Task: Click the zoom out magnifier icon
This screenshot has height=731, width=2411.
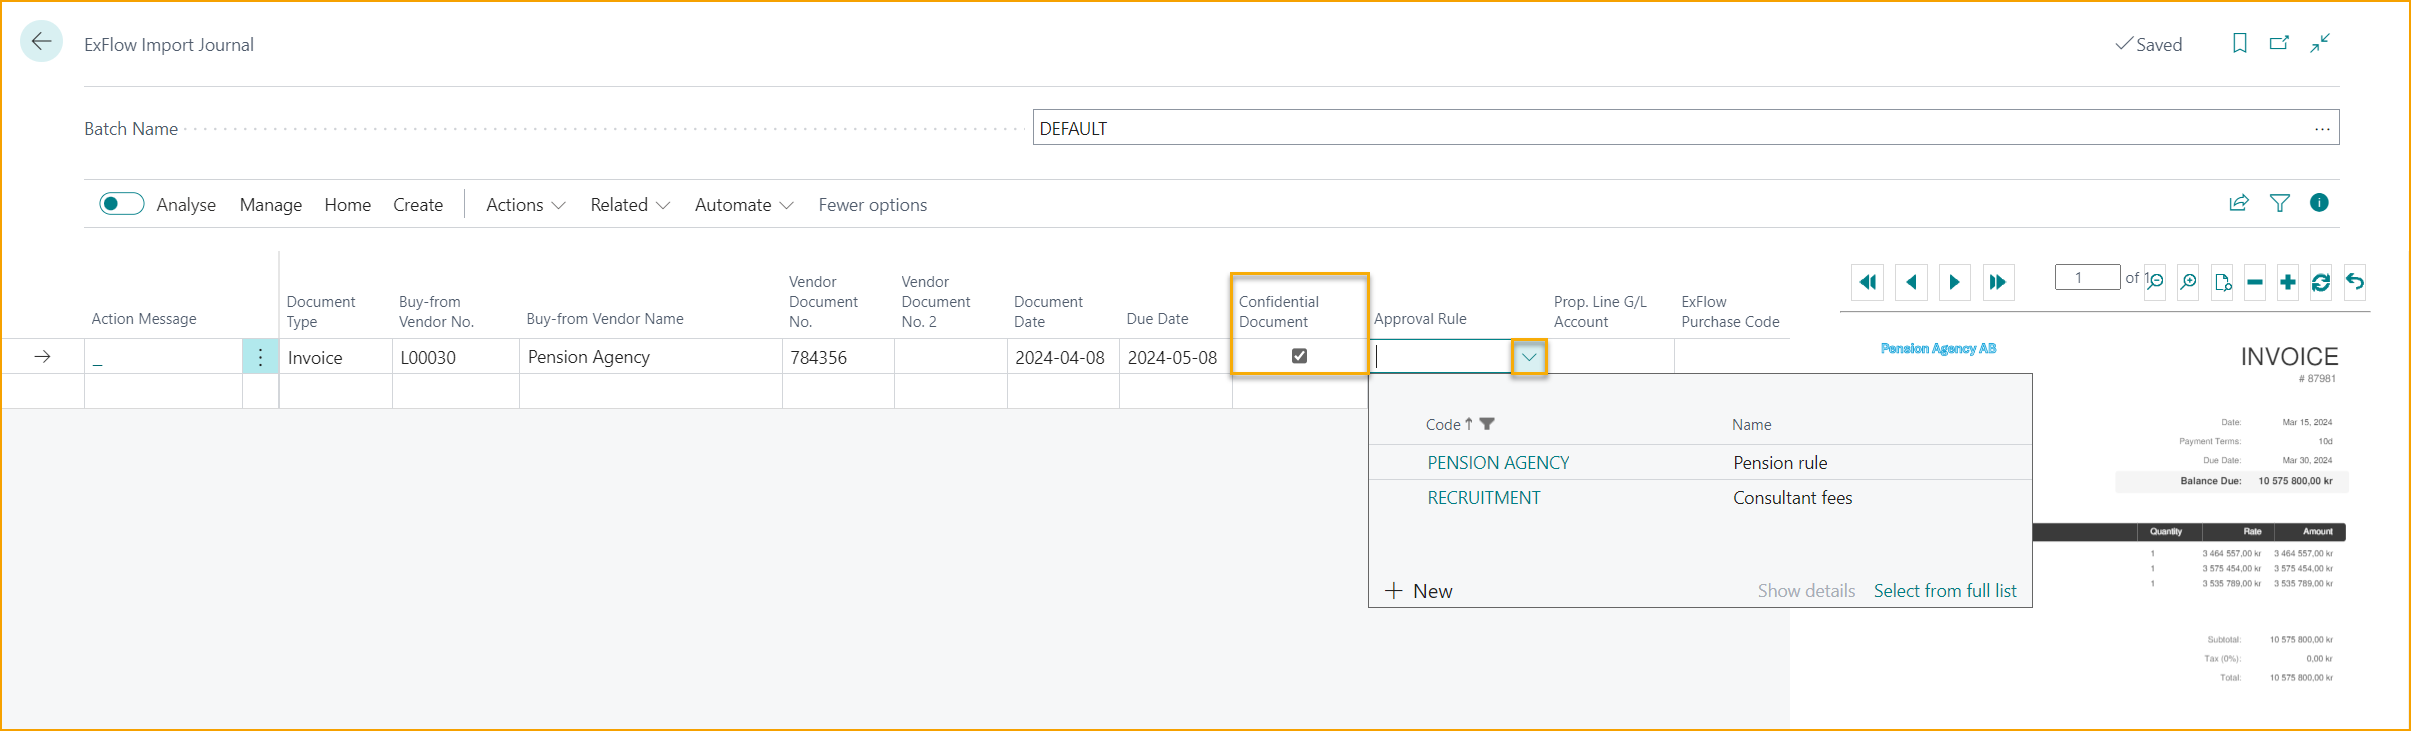Action: pos(2156,282)
